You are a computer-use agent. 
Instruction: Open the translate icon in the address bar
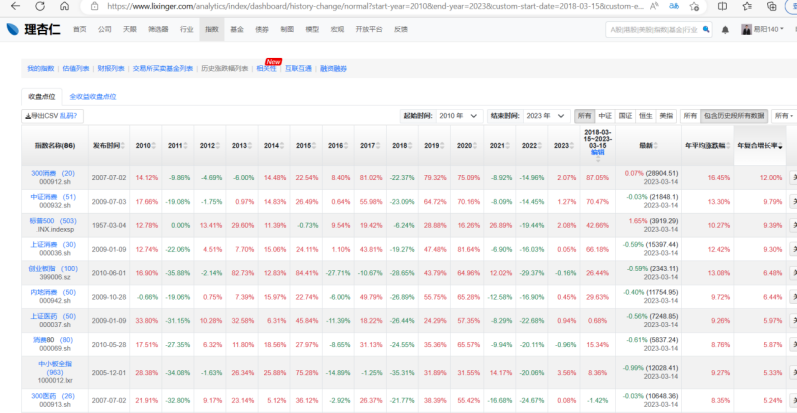pos(674,6)
